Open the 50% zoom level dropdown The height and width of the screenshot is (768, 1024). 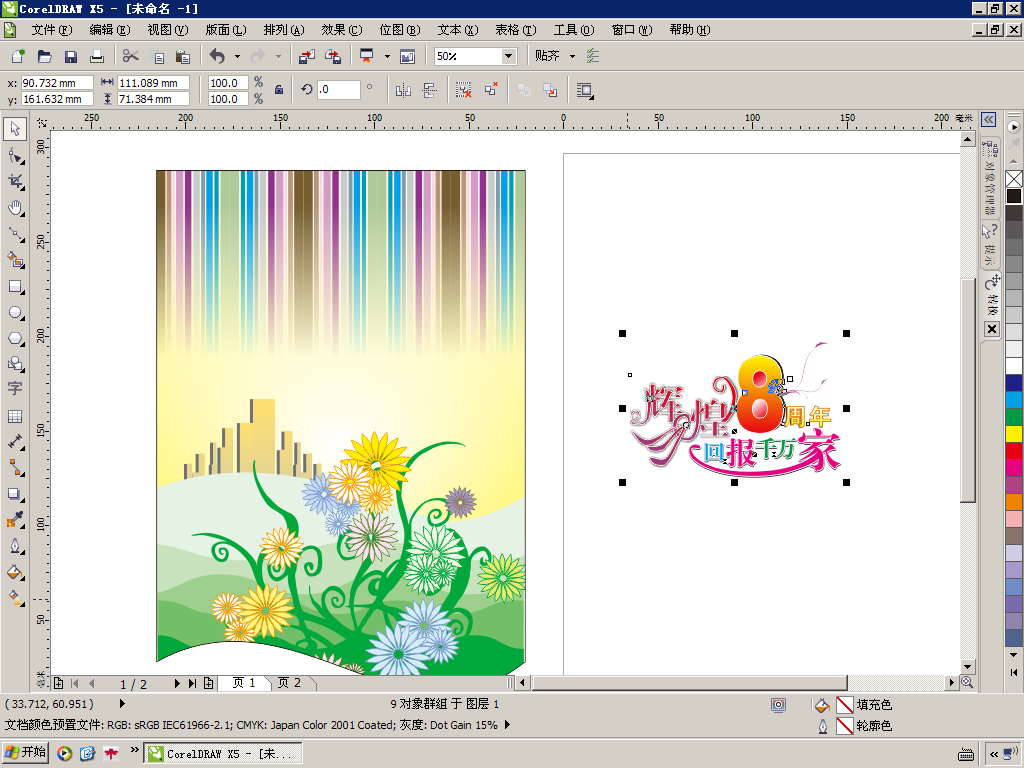tap(508, 56)
